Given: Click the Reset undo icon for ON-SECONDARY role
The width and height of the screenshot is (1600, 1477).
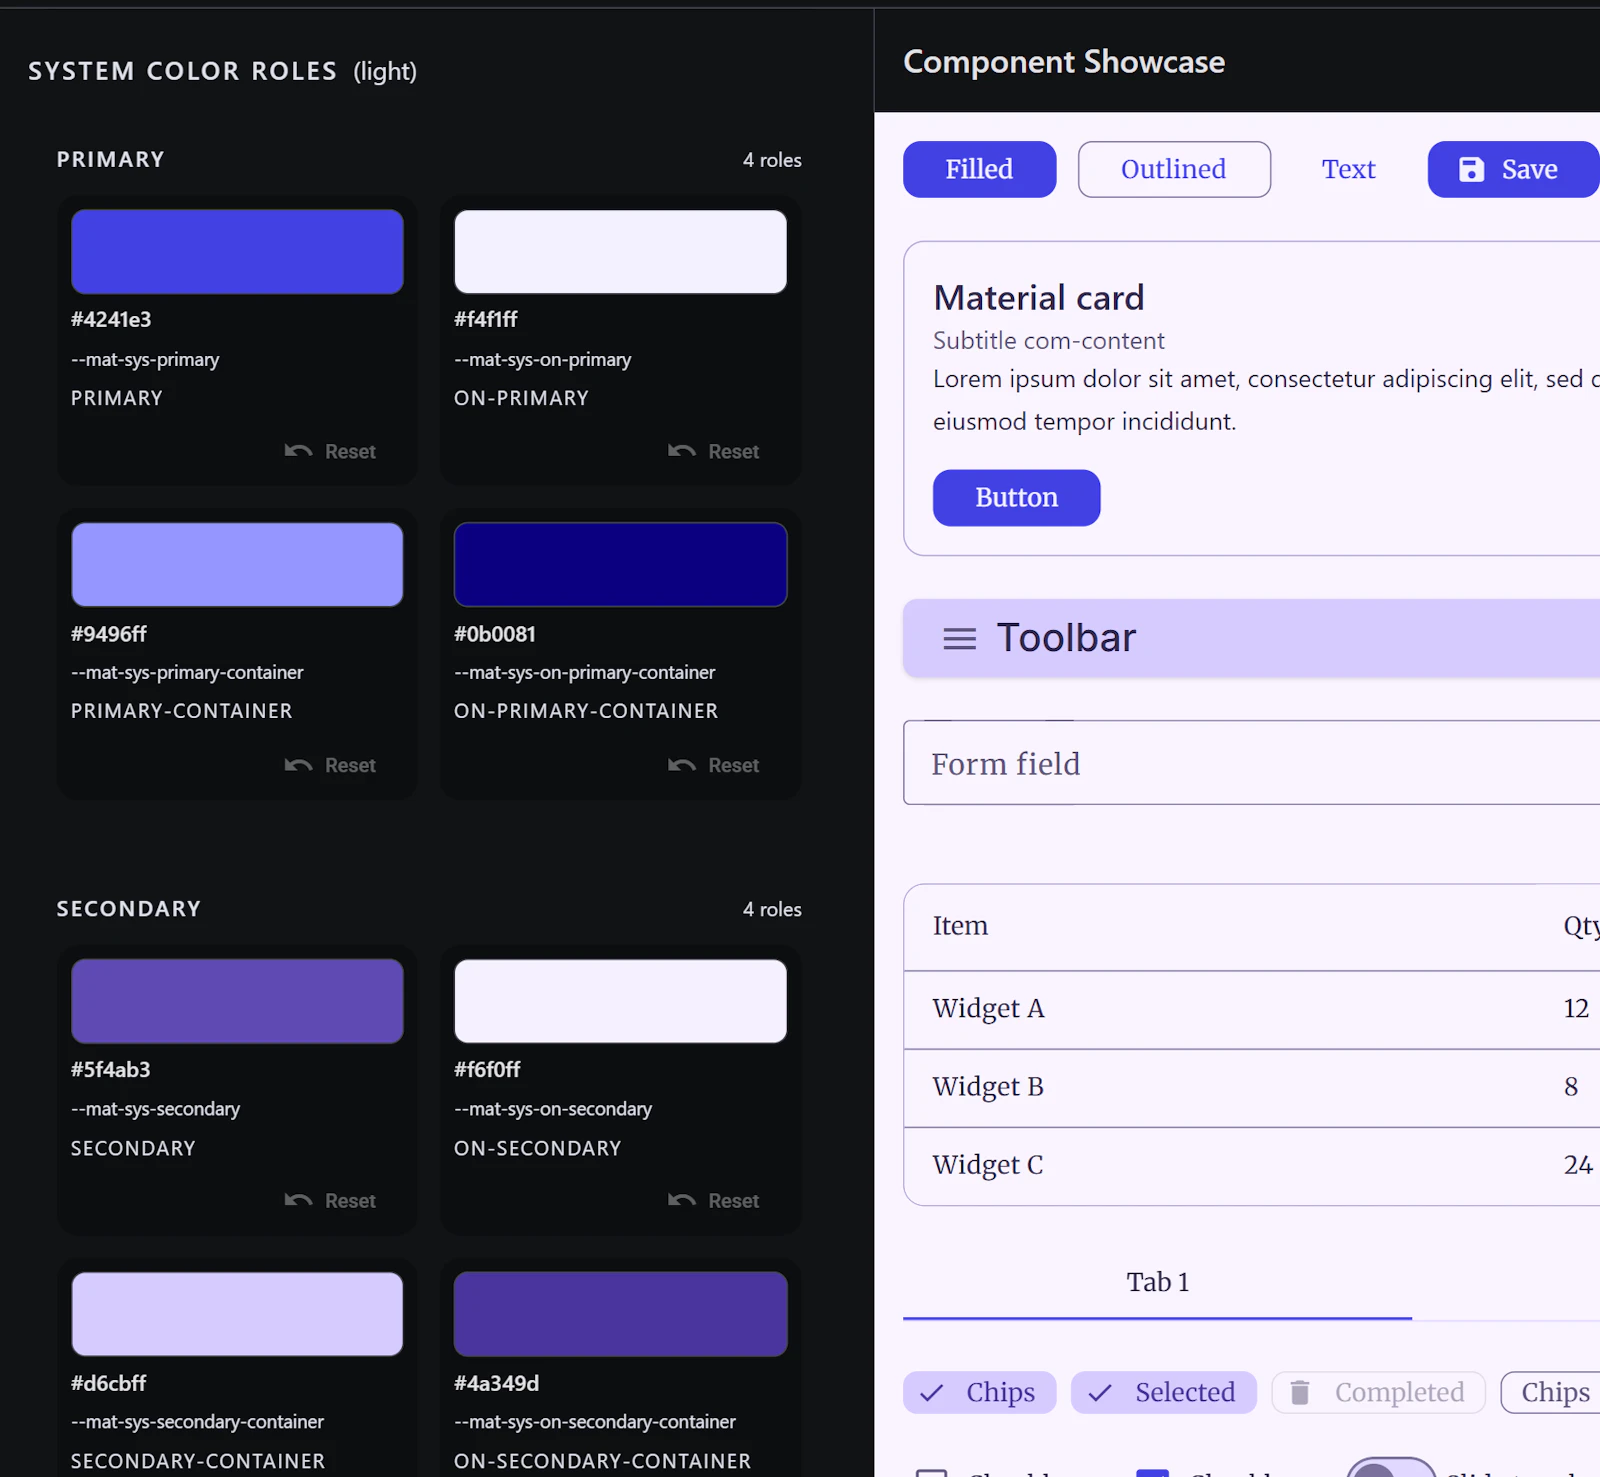Looking at the screenshot, I should tap(681, 1200).
